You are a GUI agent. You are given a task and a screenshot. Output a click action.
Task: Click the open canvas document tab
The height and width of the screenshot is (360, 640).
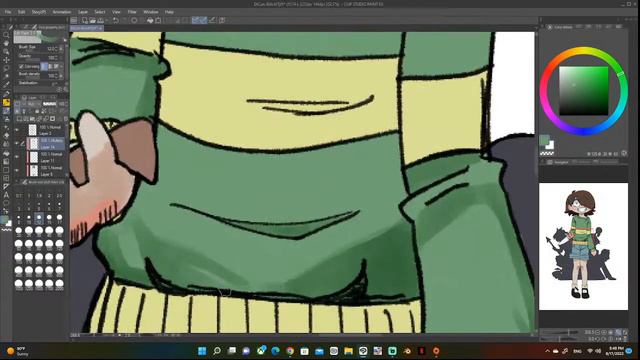(x=86, y=28)
